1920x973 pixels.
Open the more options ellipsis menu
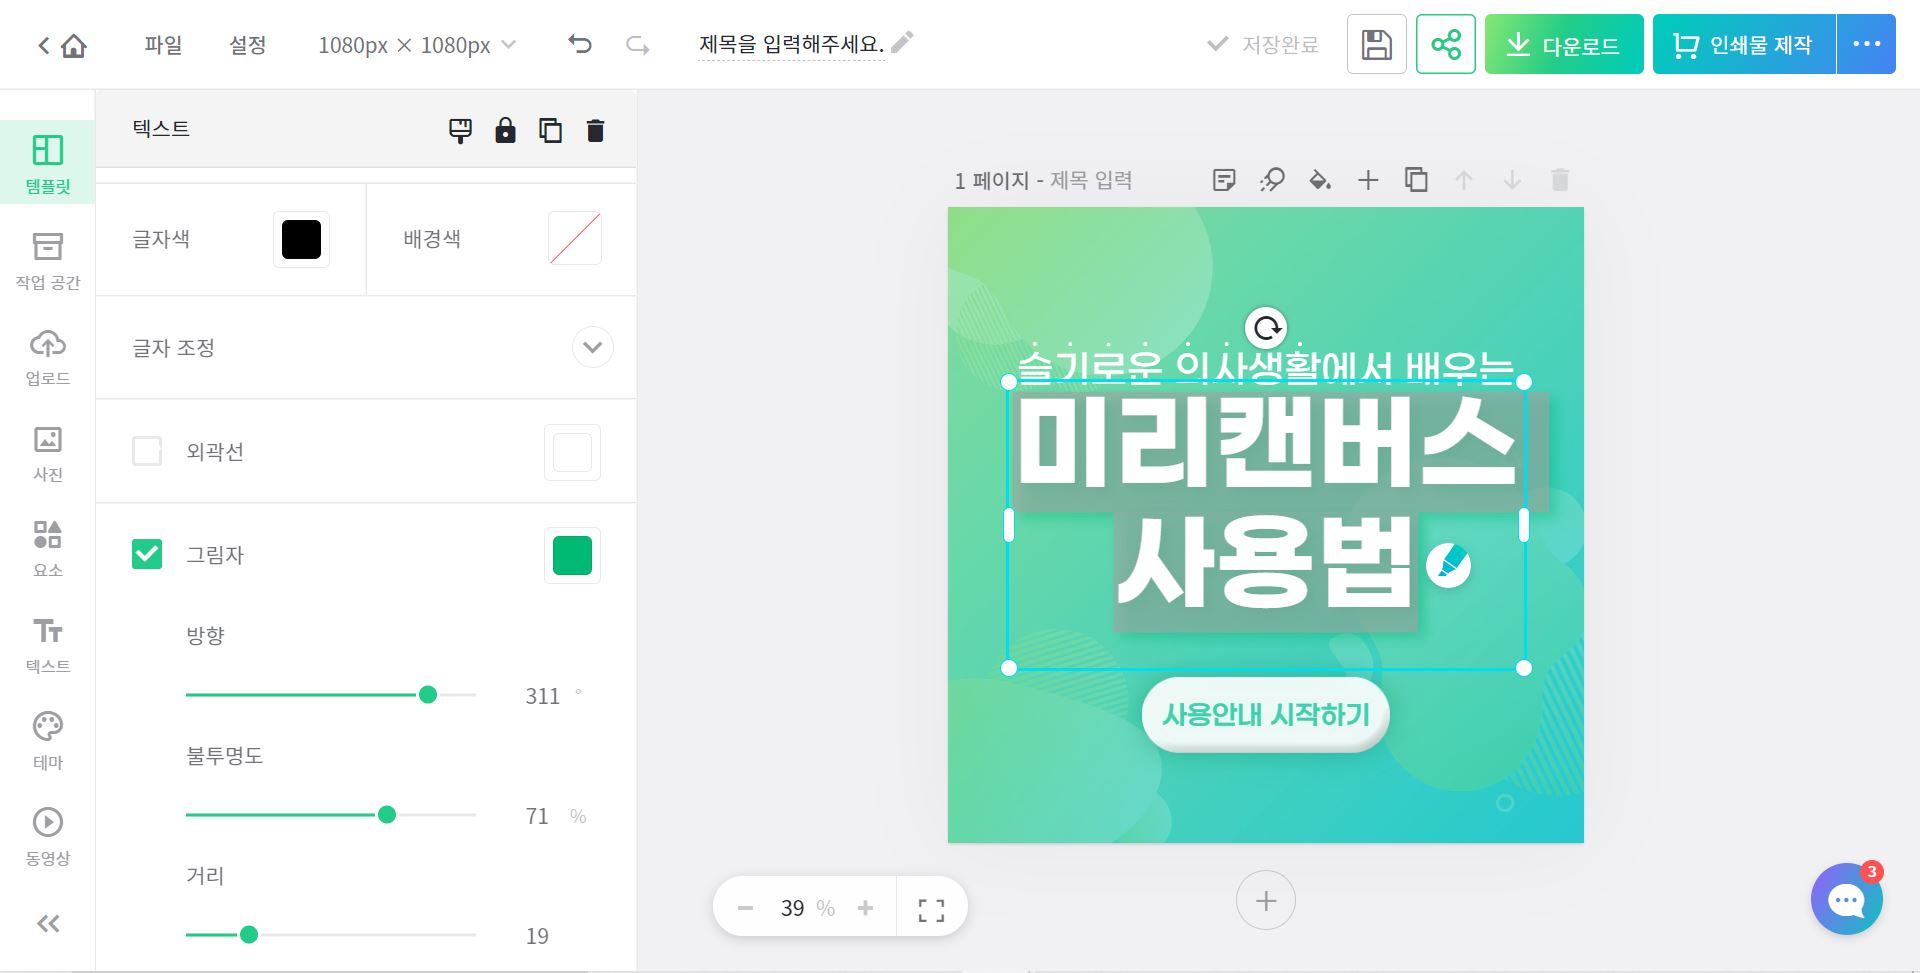point(1867,44)
